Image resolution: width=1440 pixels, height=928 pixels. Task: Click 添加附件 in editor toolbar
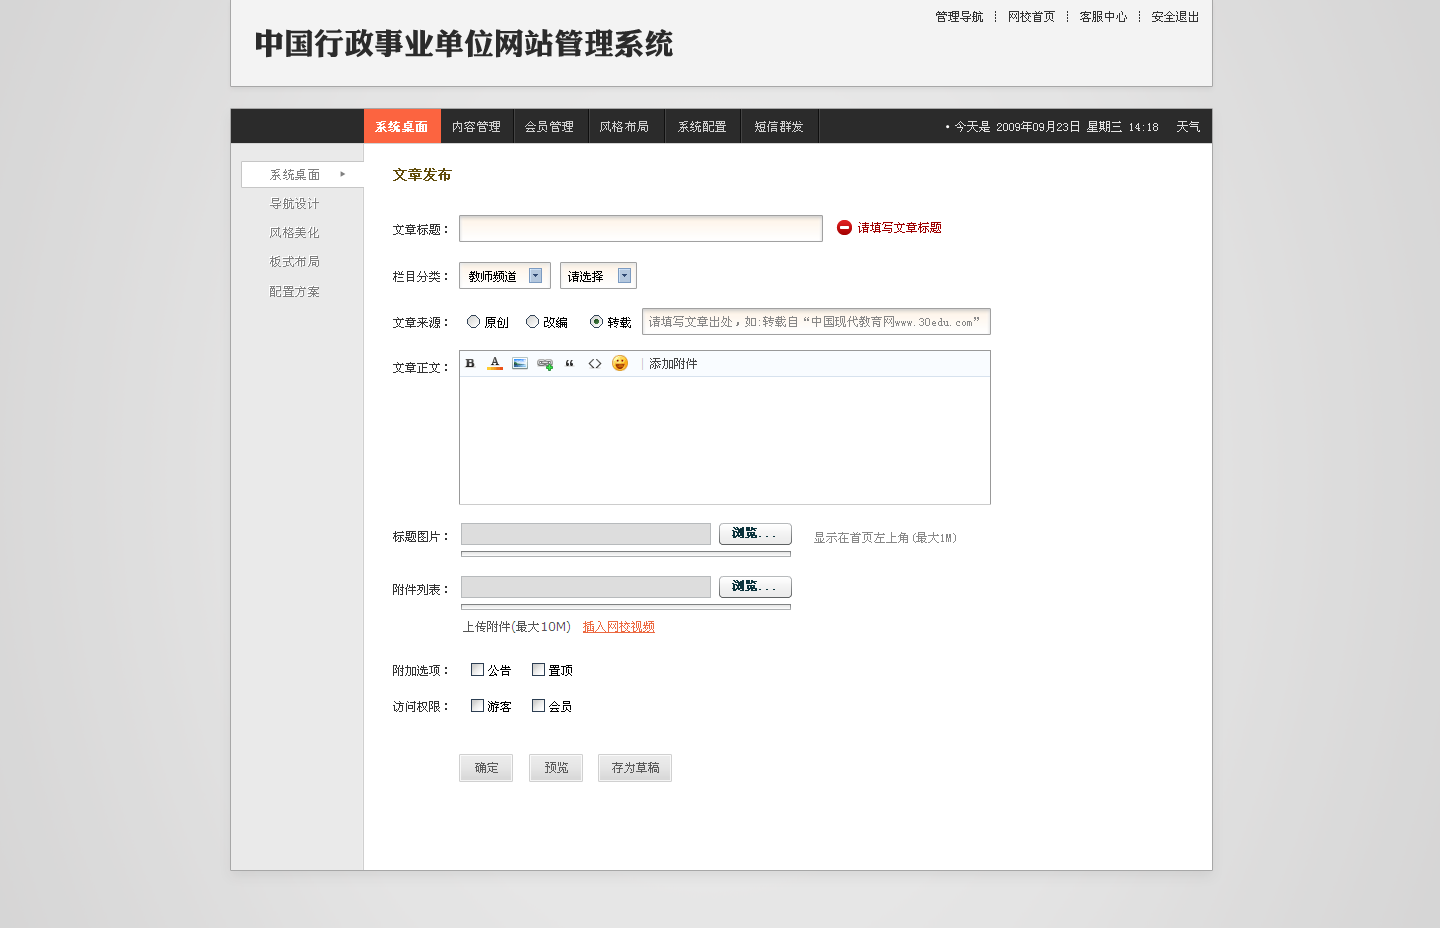(x=673, y=364)
